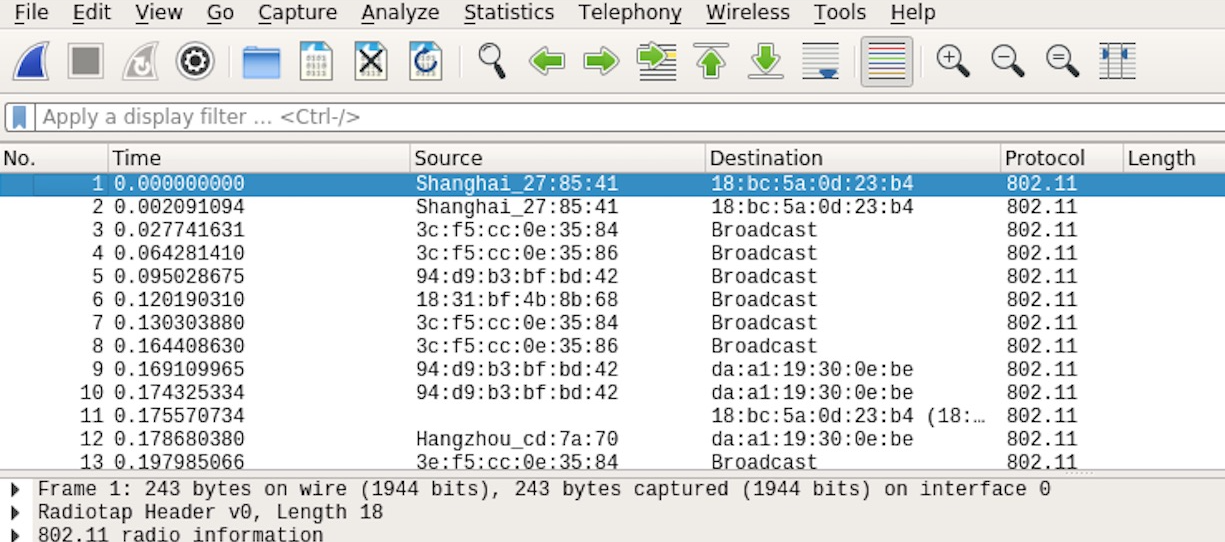Image resolution: width=1225 pixels, height=542 pixels.
Task: Restart the current capture
Action: click(140, 62)
